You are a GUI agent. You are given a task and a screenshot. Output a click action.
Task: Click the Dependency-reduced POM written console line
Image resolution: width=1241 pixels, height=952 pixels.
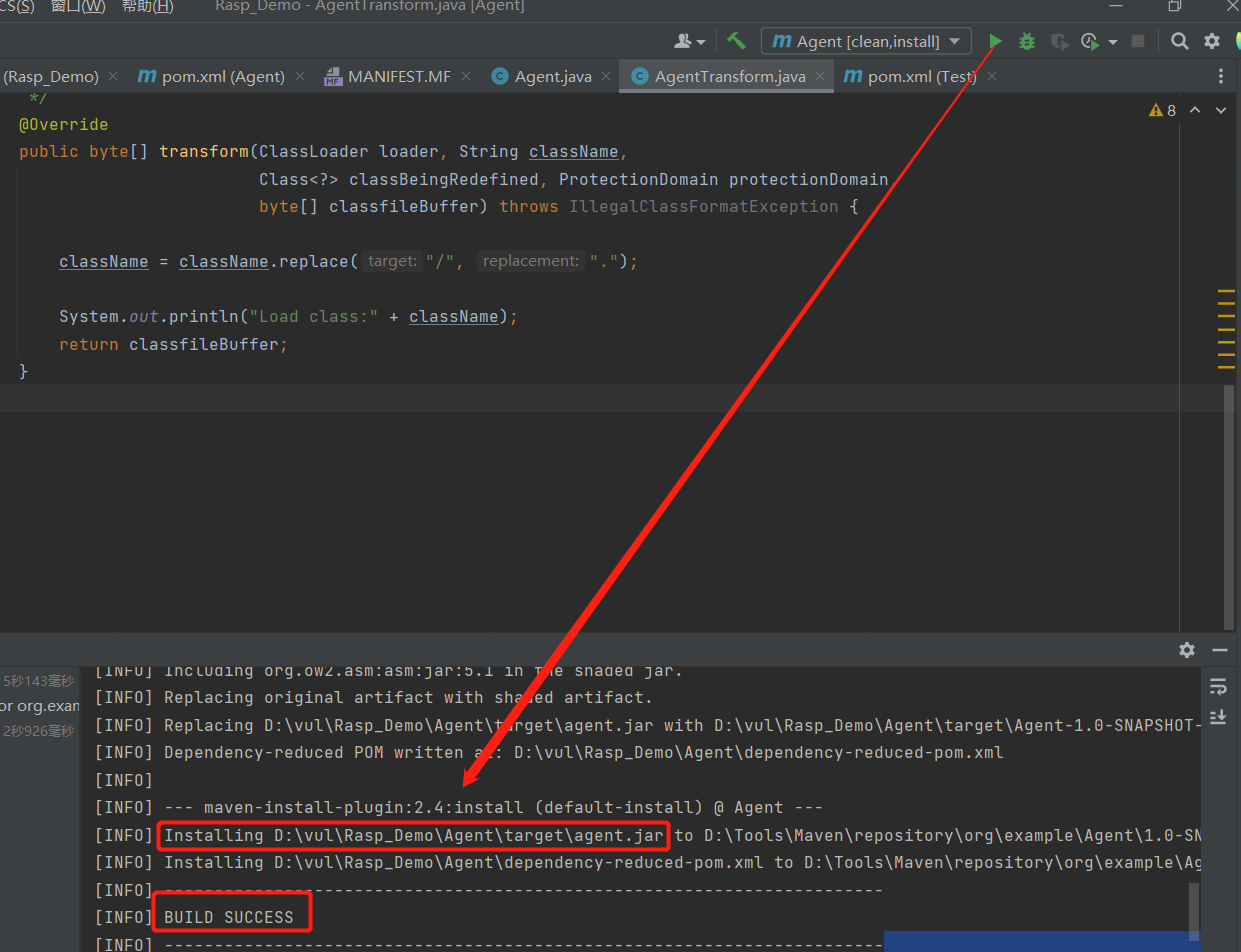point(583,753)
